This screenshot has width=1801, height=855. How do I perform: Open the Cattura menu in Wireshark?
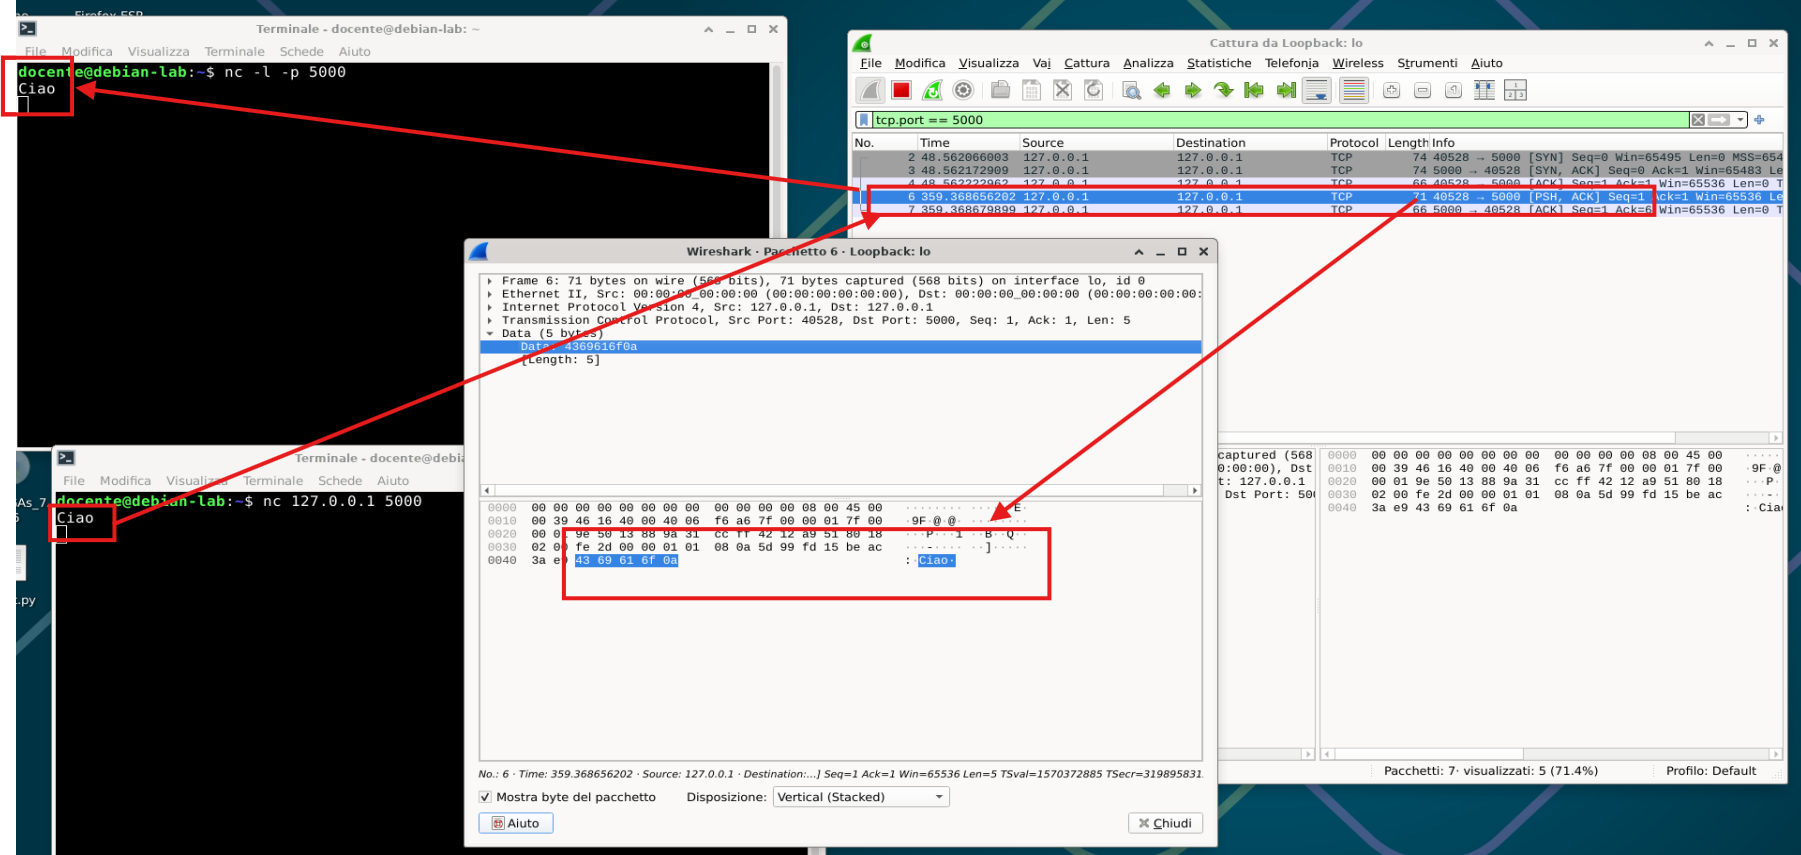coord(1086,63)
